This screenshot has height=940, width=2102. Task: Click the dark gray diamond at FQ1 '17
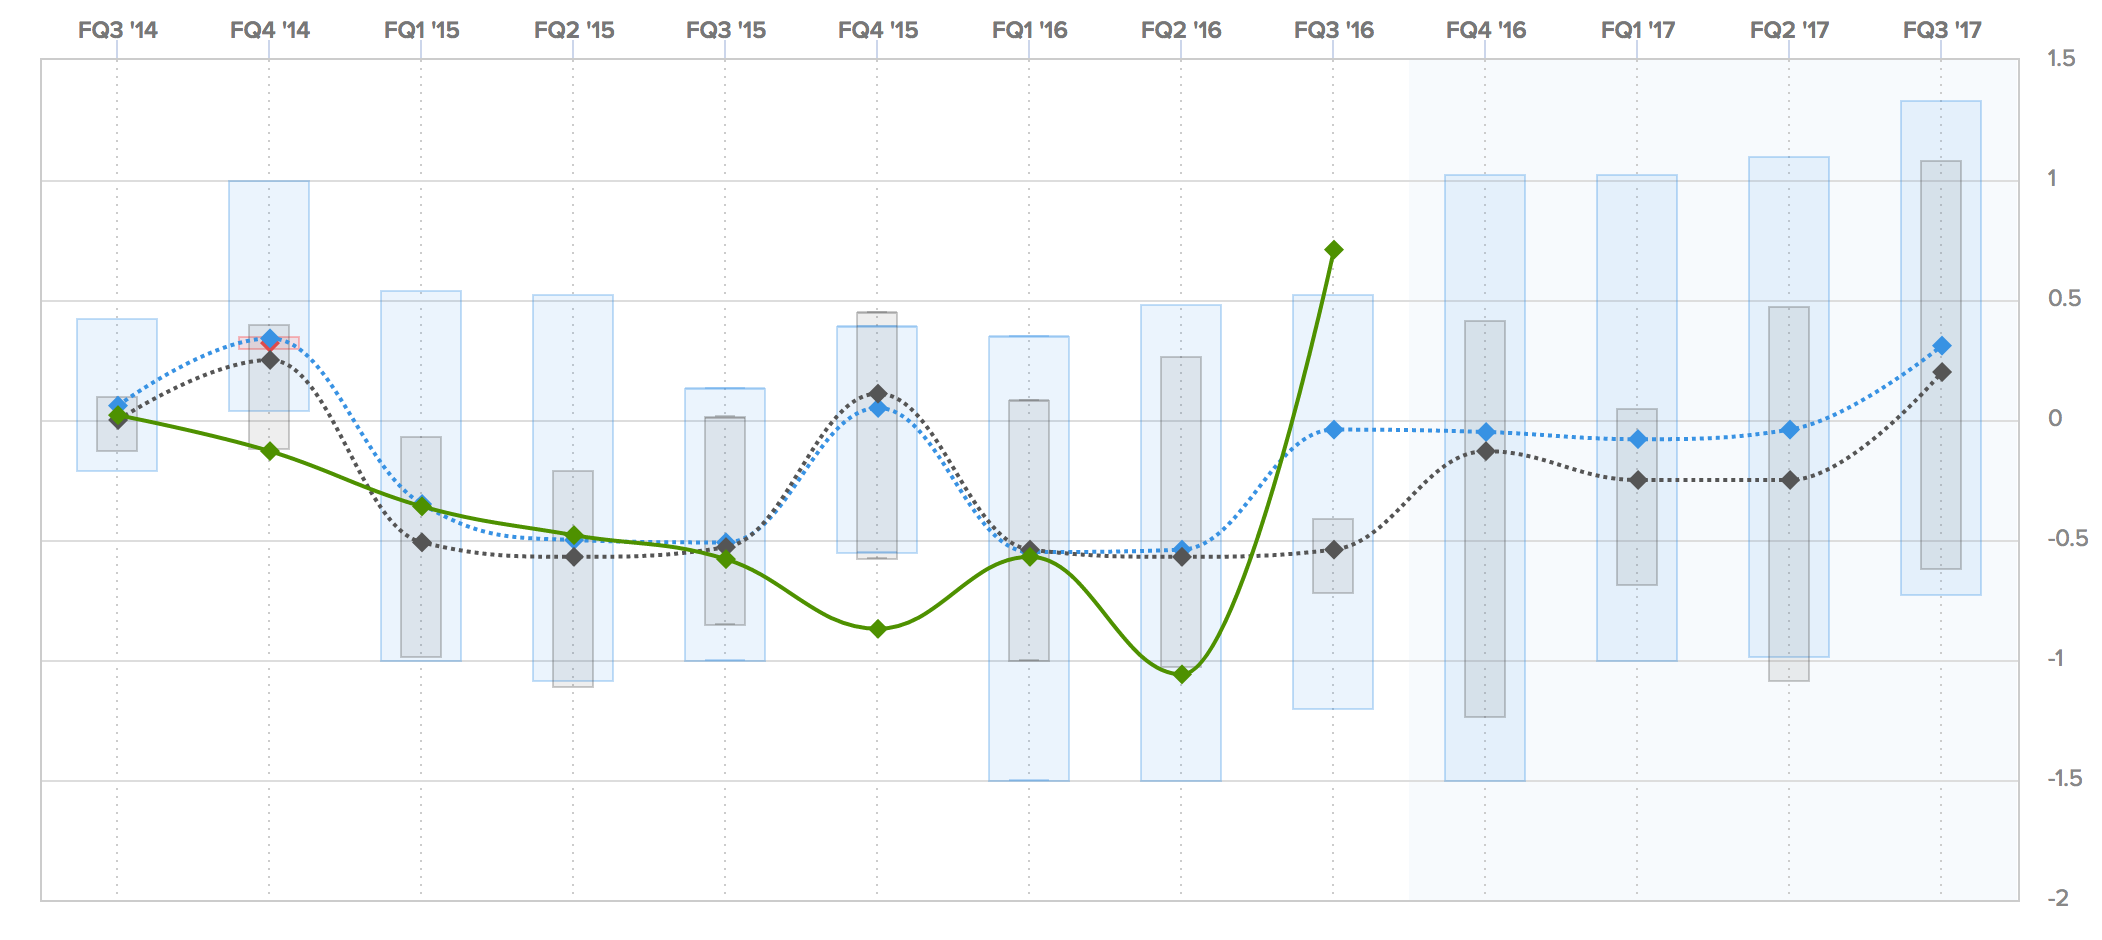[x=1638, y=480]
